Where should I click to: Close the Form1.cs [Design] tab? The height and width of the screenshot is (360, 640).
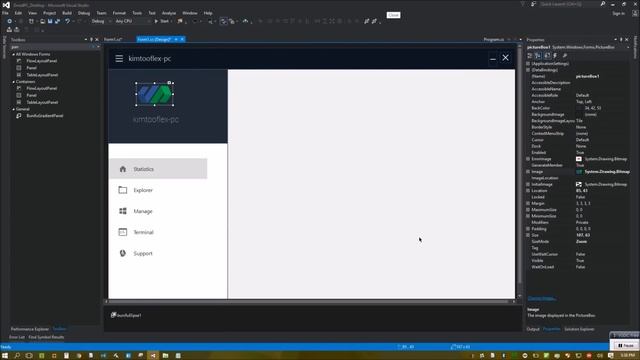coord(182,40)
